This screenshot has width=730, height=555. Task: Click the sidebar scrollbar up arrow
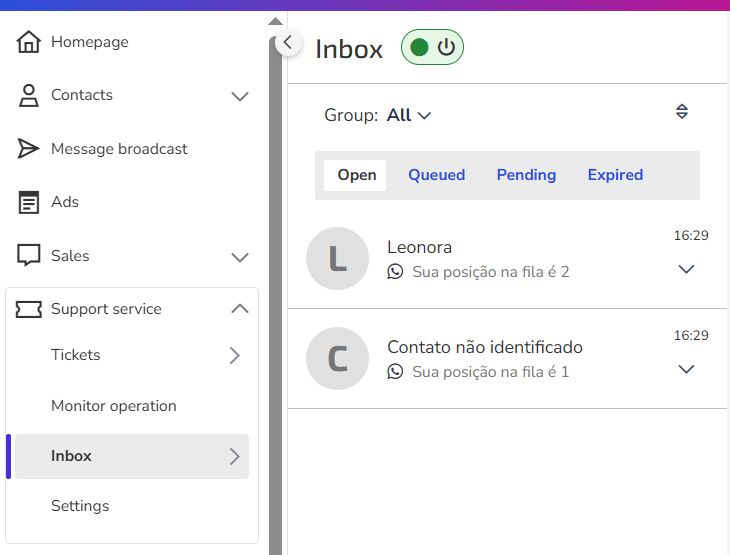click(x=275, y=21)
